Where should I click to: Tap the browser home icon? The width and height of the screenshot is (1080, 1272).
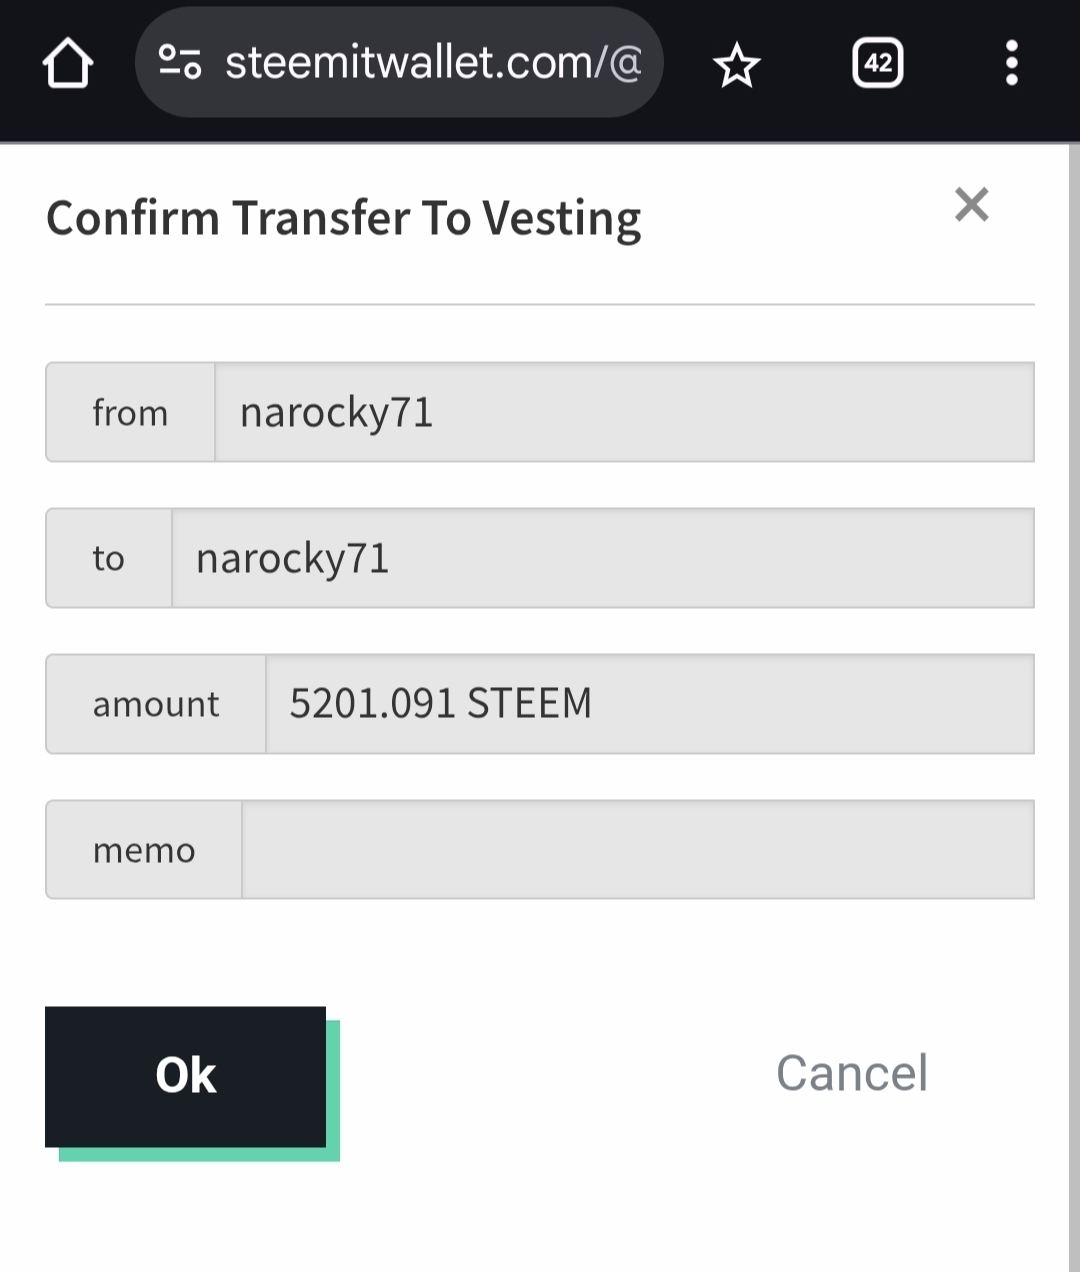(68, 64)
